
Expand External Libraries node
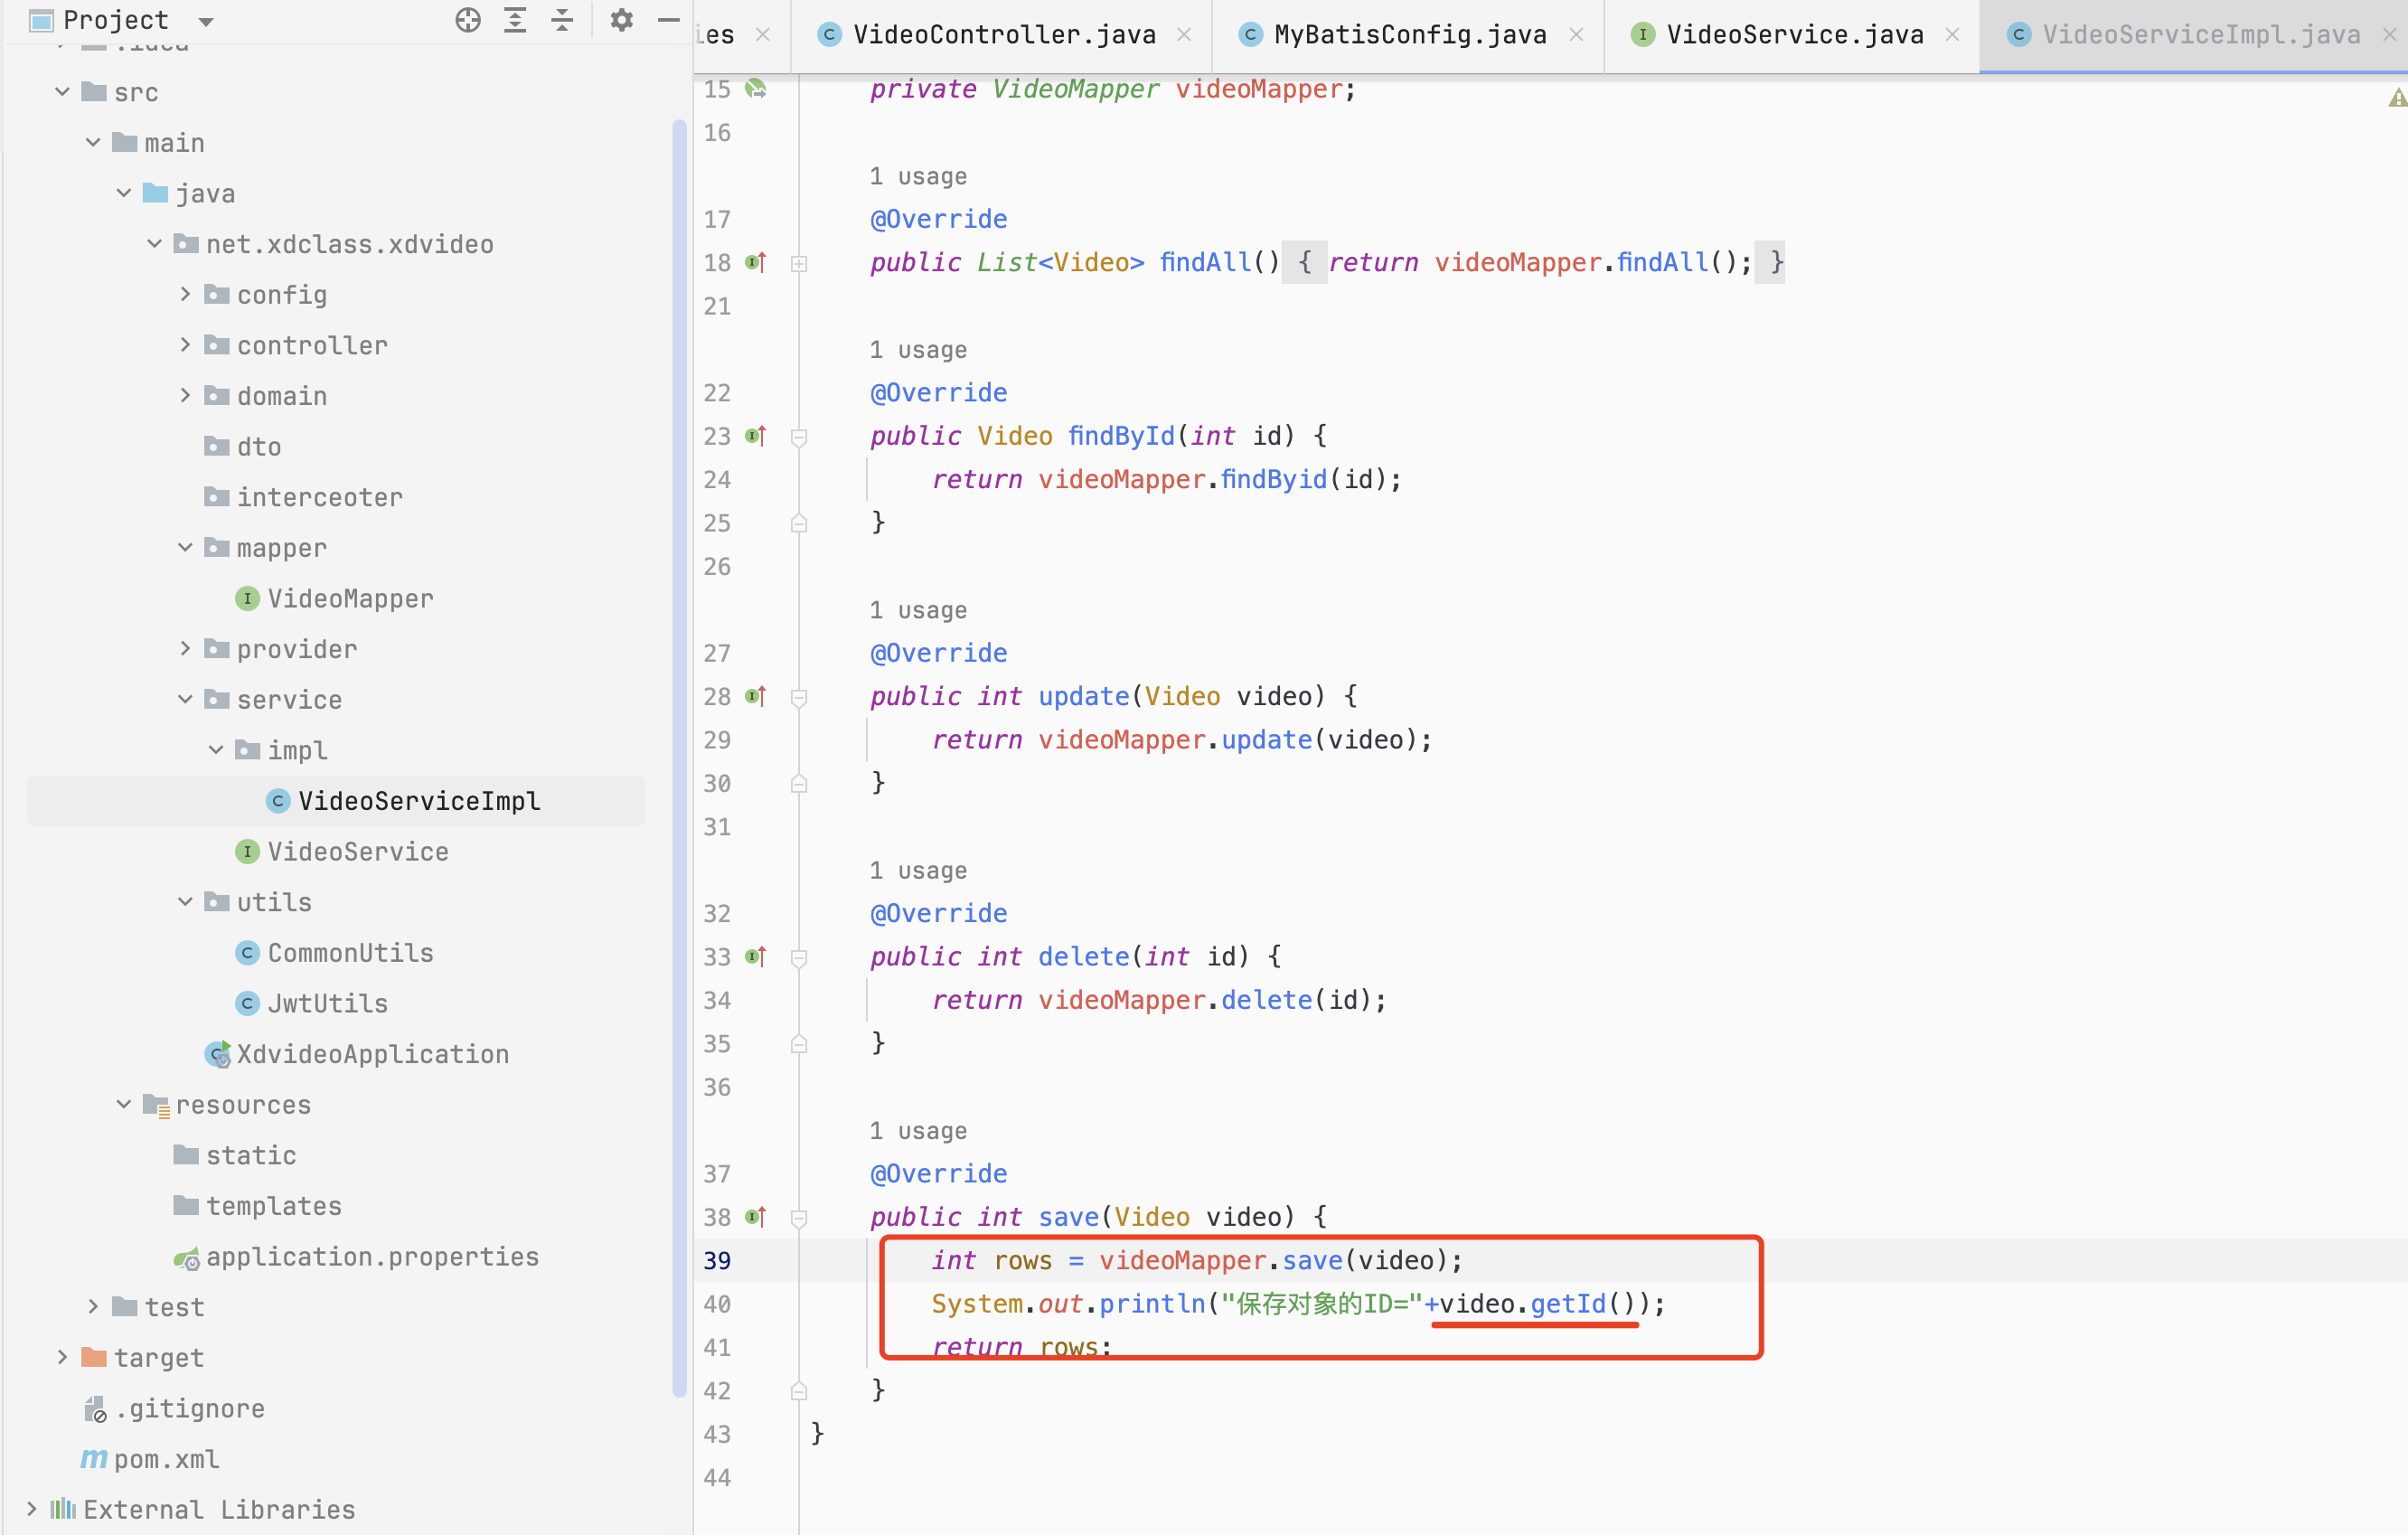[31, 1509]
